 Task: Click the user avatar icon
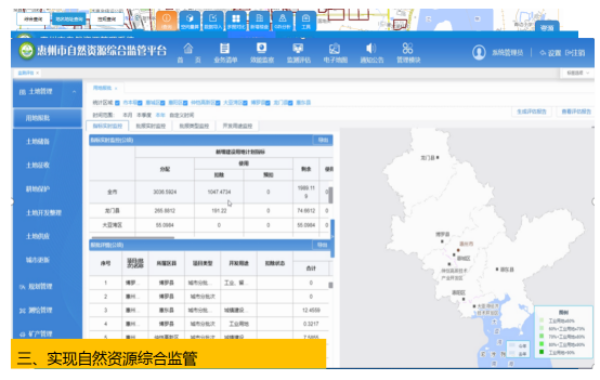[x=479, y=52]
